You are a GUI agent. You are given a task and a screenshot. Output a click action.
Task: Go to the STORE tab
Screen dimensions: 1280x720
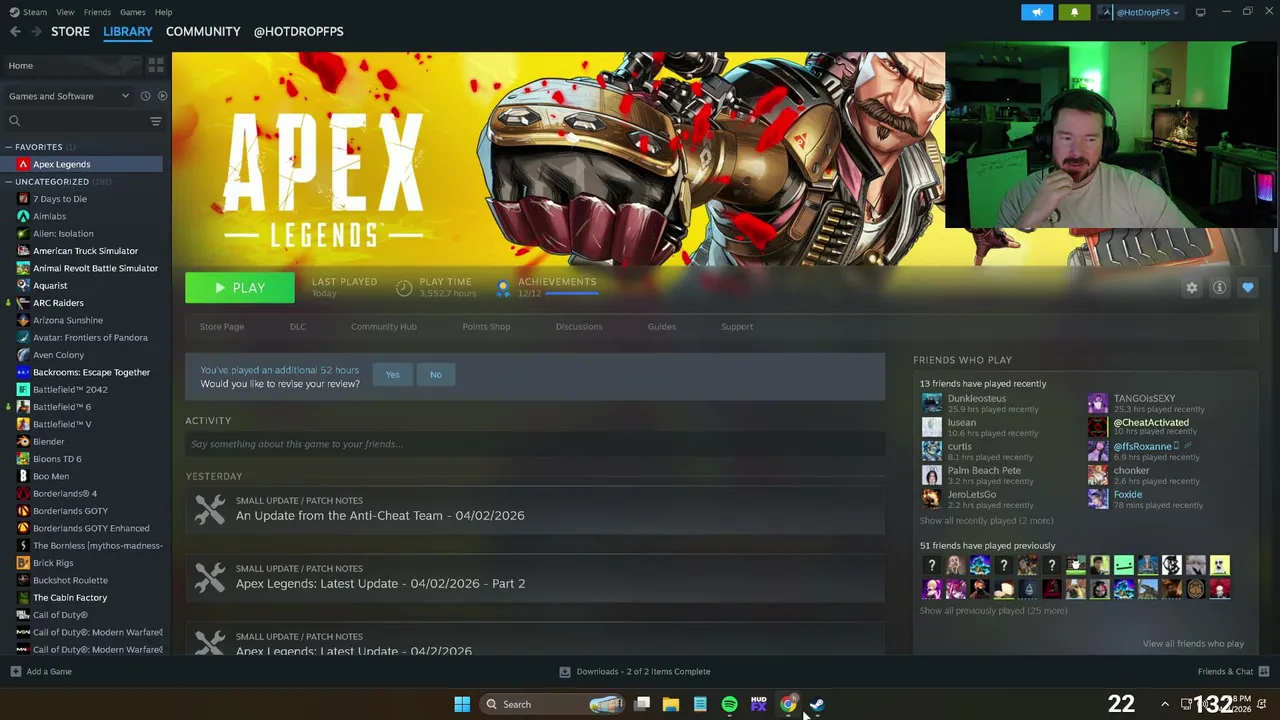click(x=70, y=31)
